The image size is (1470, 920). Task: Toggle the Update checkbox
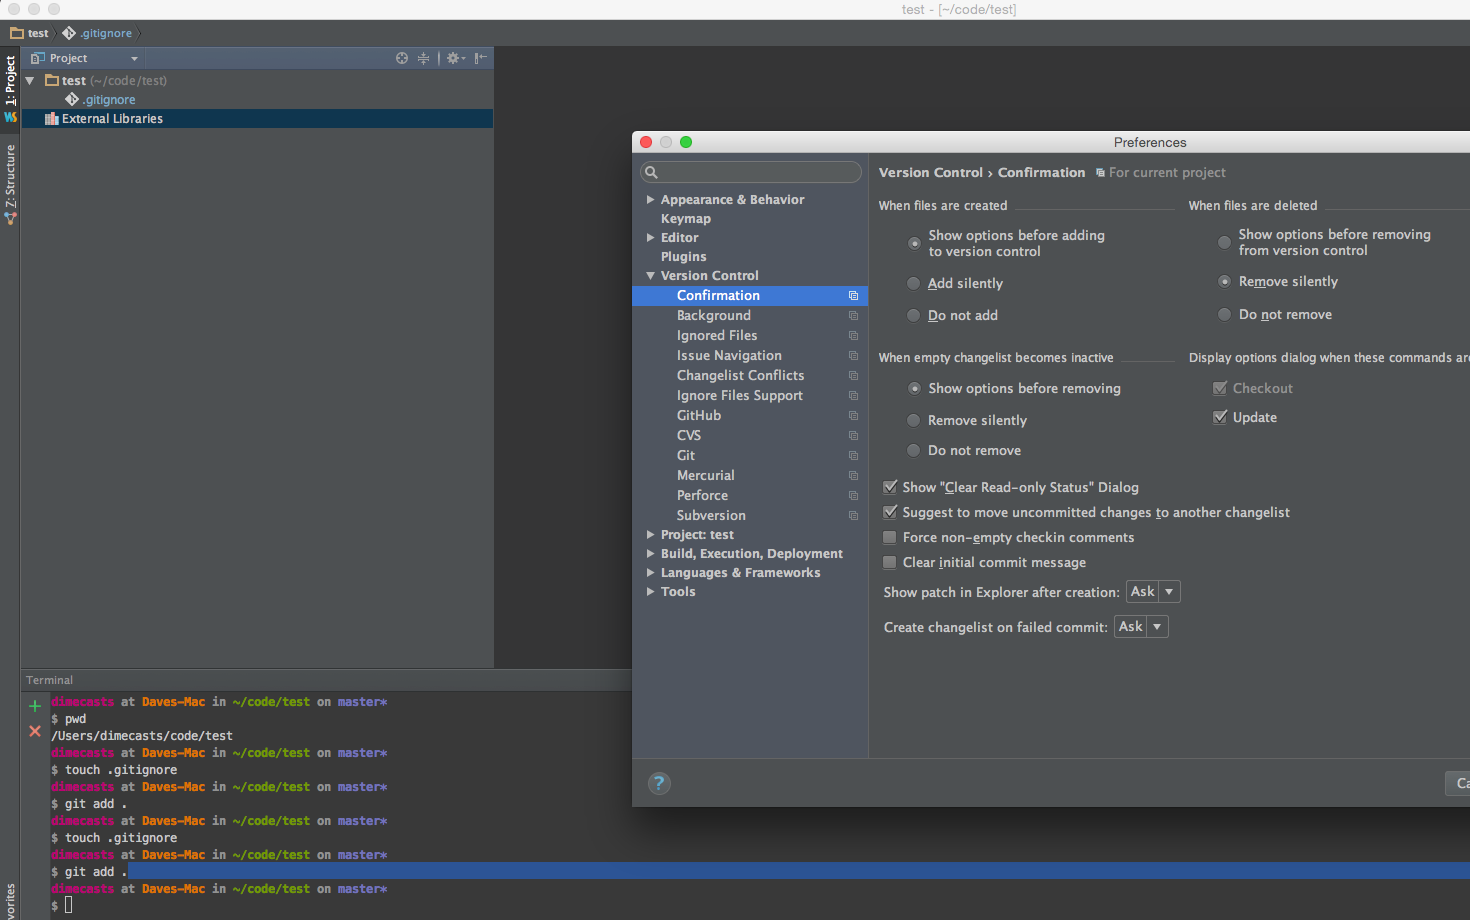point(1220,417)
